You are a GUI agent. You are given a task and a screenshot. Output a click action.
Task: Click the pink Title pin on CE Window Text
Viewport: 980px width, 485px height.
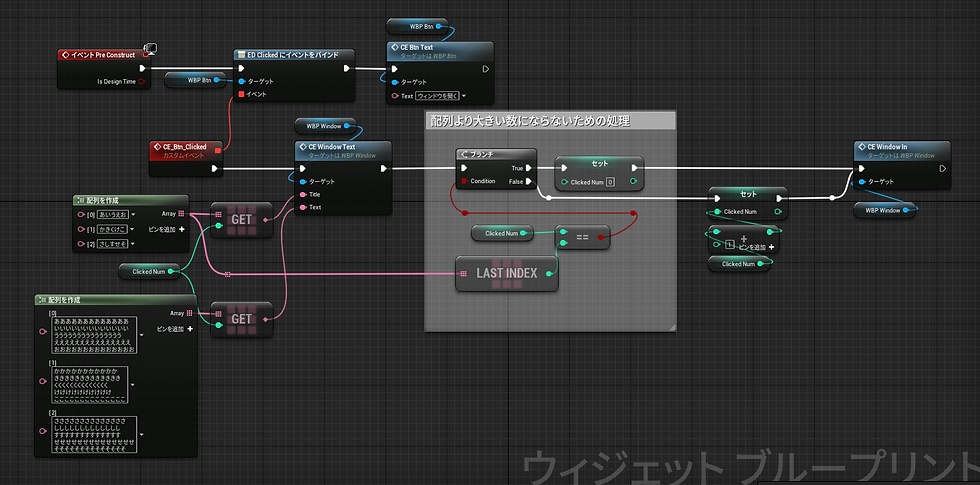click(x=303, y=194)
